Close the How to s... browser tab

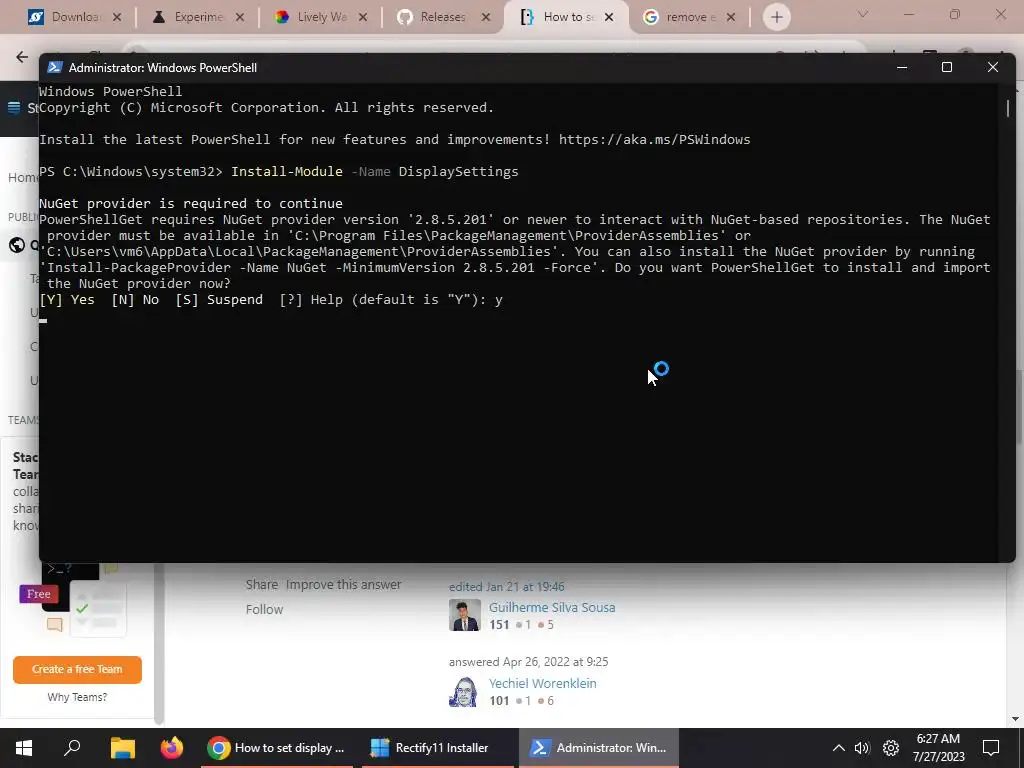click(609, 18)
